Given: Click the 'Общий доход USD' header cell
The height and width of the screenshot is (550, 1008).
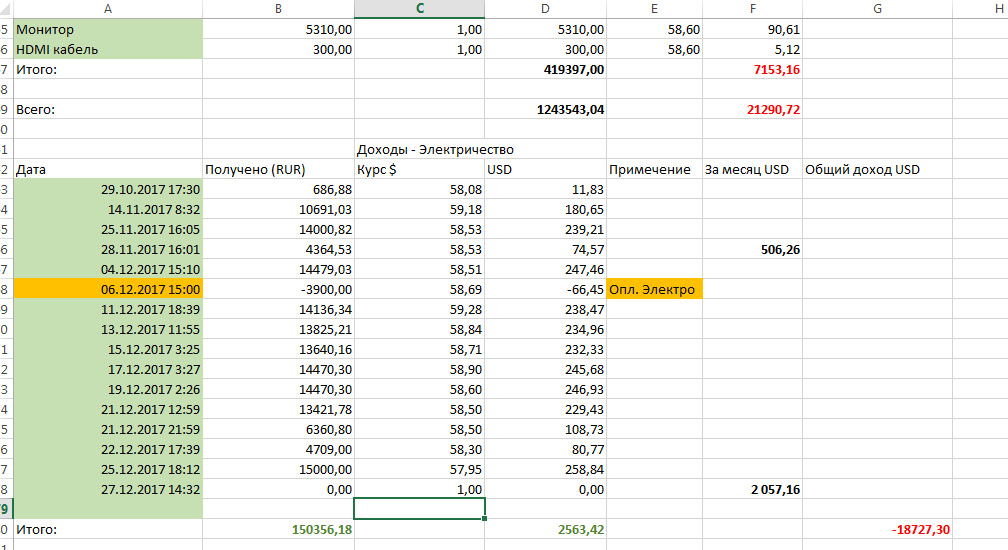Looking at the screenshot, I should [x=878, y=170].
